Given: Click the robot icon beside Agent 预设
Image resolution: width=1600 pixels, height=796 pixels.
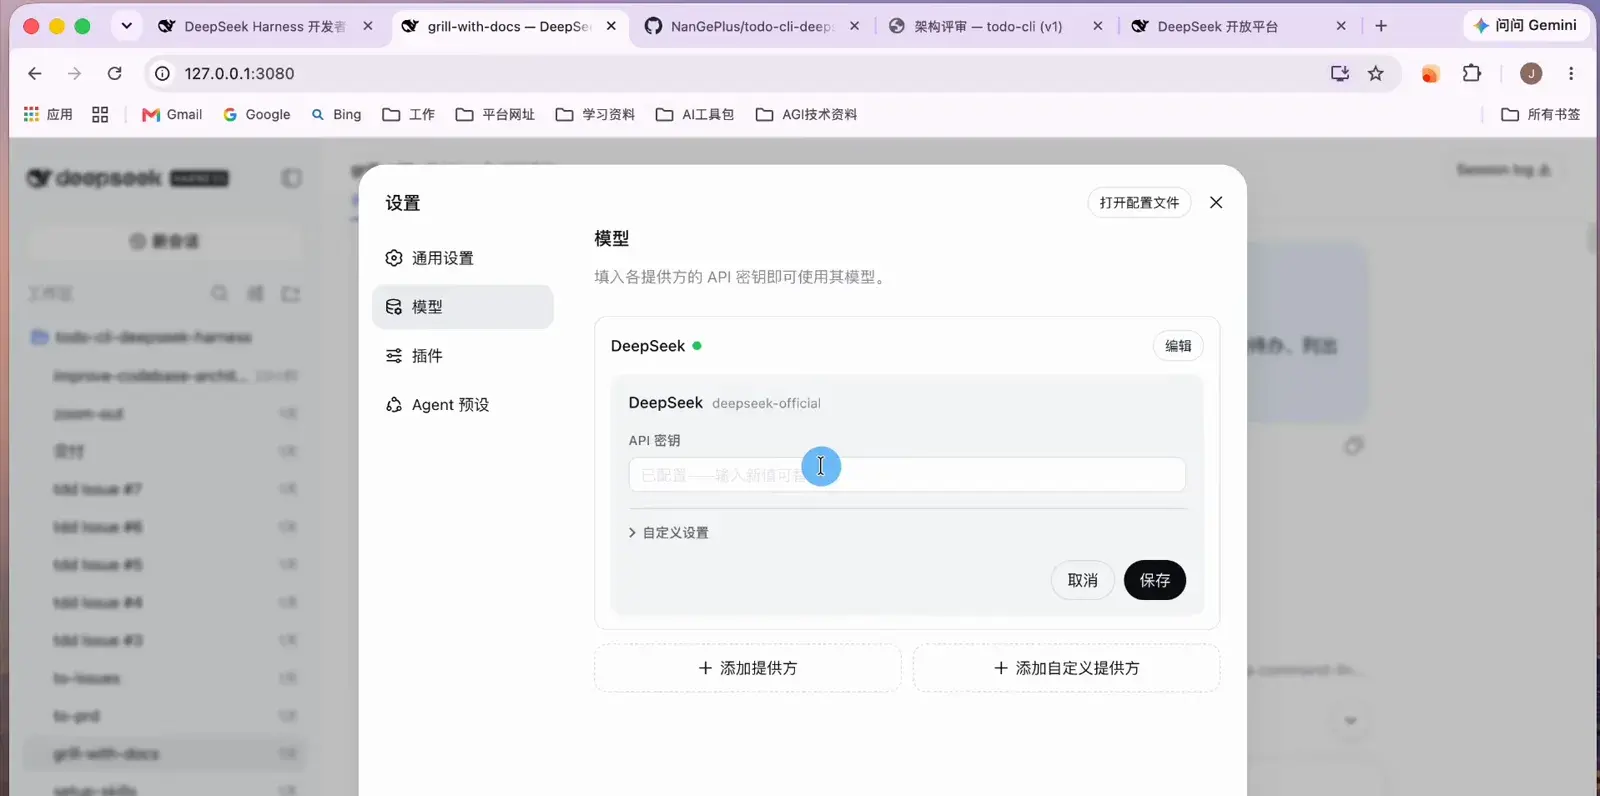Looking at the screenshot, I should pyautogui.click(x=394, y=405).
